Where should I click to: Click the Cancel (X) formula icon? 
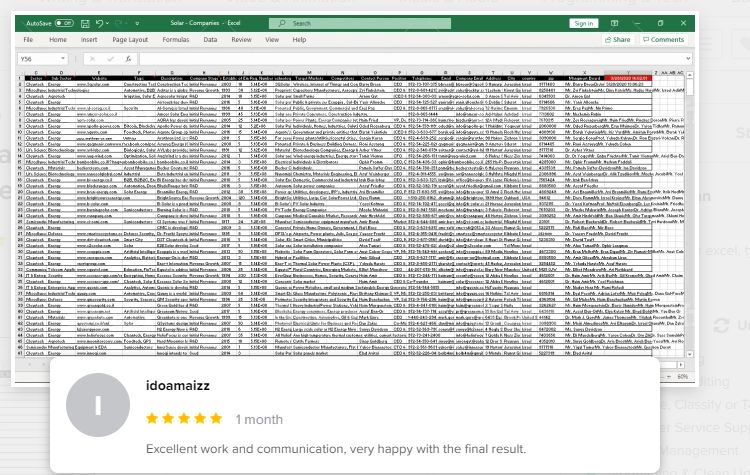point(92,59)
